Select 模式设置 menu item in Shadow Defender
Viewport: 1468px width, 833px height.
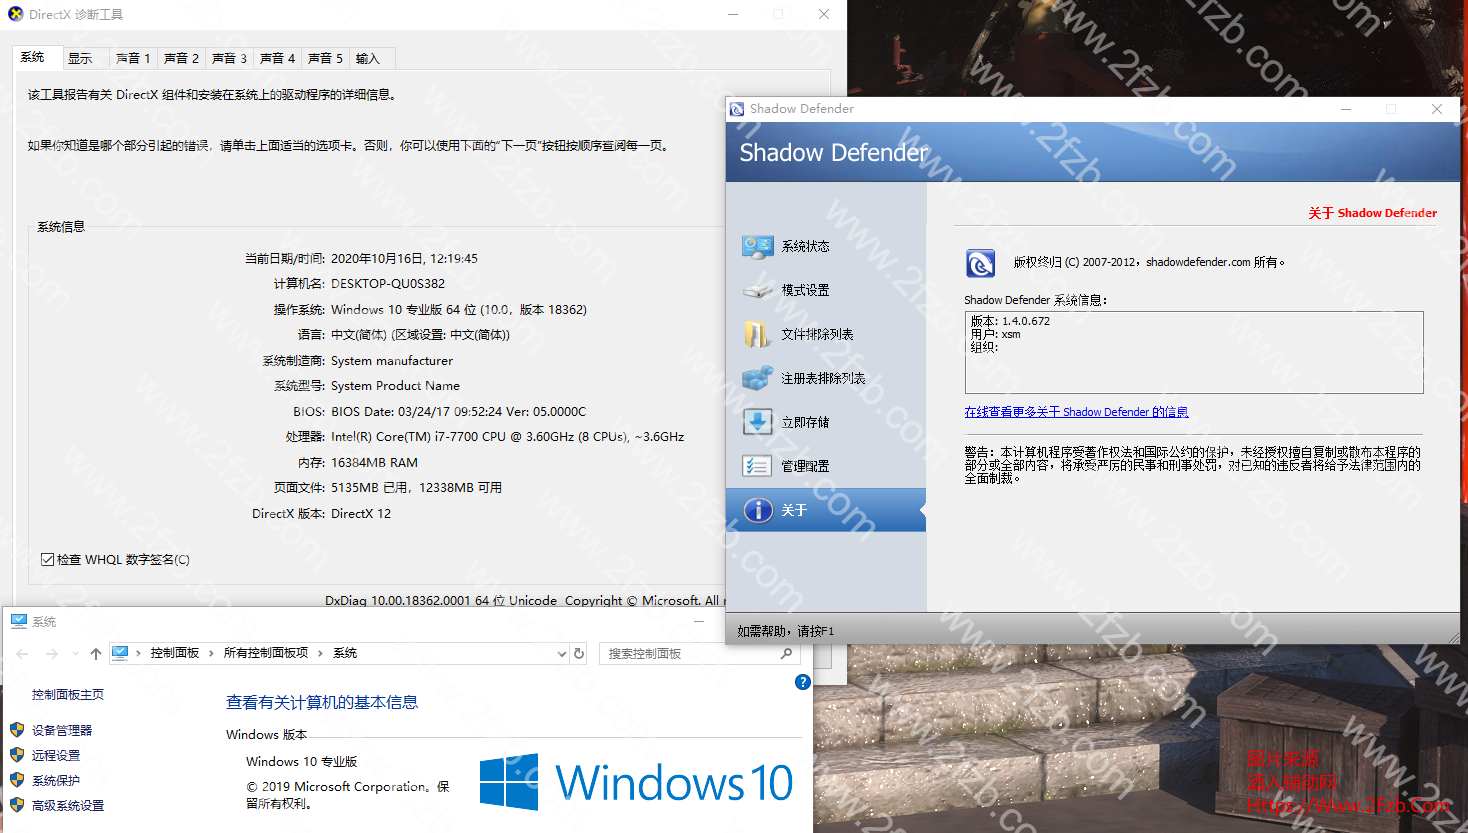pos(826,290)
